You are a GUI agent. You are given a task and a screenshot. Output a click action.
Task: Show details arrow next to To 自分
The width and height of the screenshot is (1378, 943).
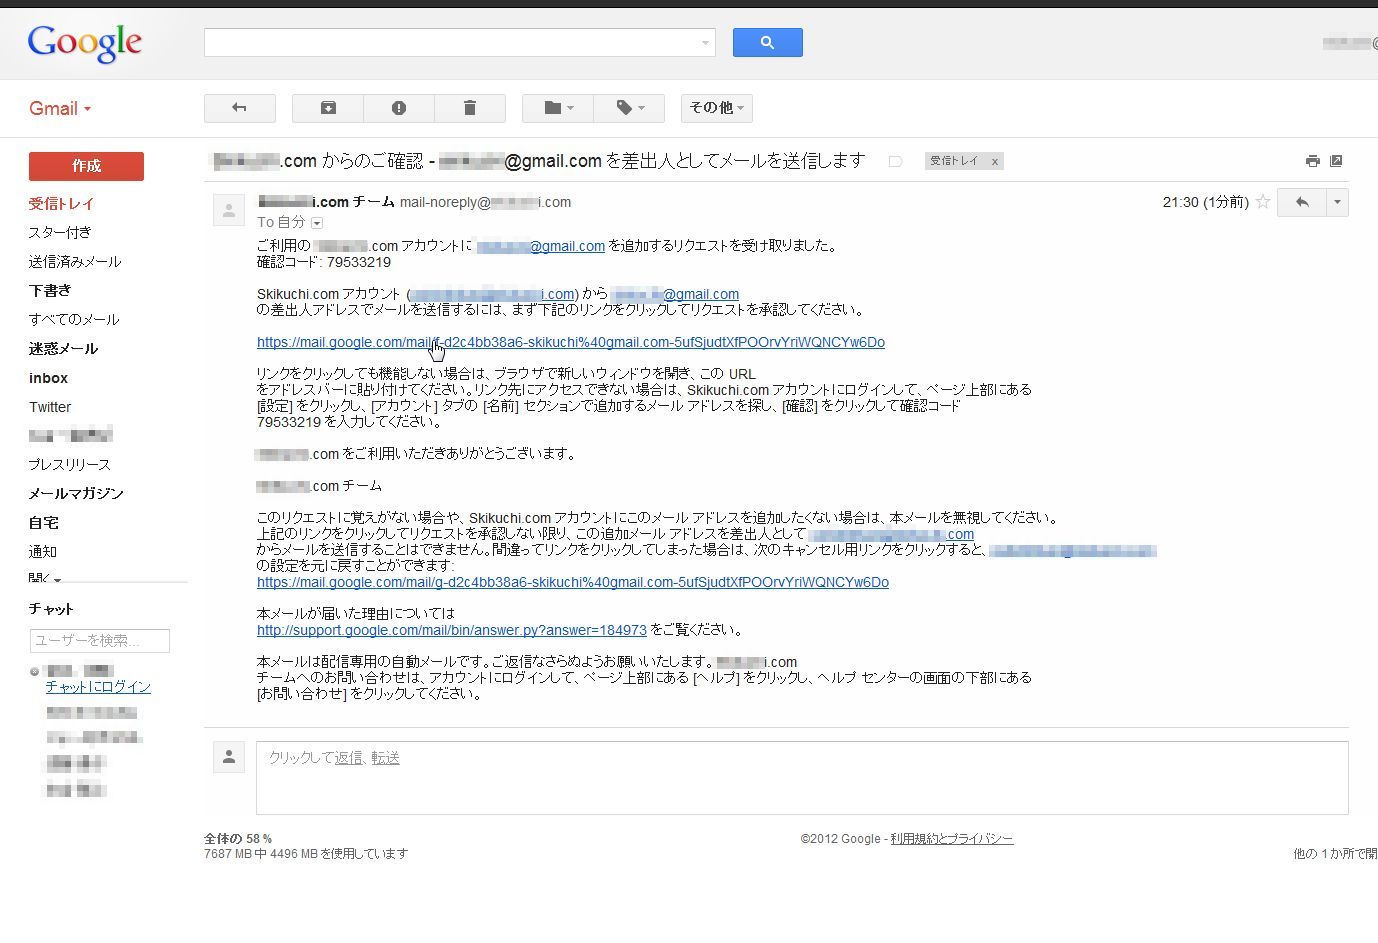[x=317, y=223]
